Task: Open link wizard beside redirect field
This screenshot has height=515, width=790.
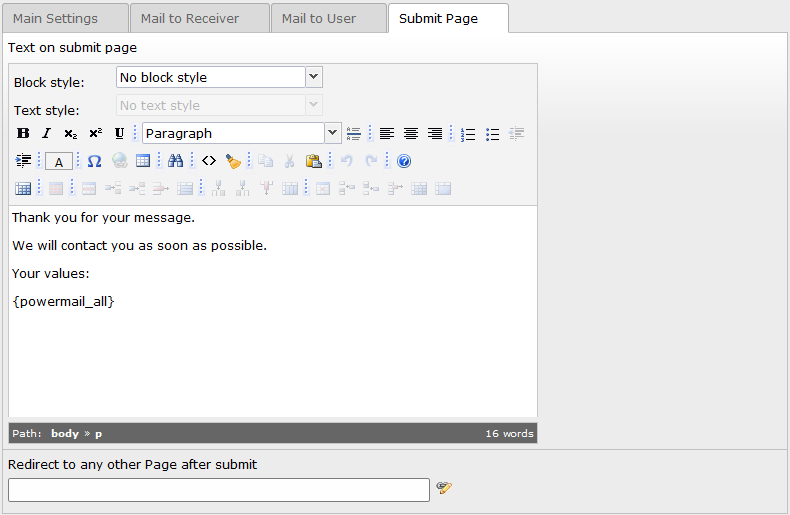Action: coord(444,487)
